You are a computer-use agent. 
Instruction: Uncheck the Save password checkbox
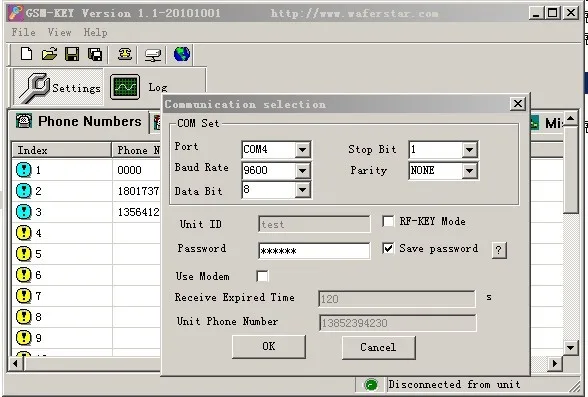388,248
